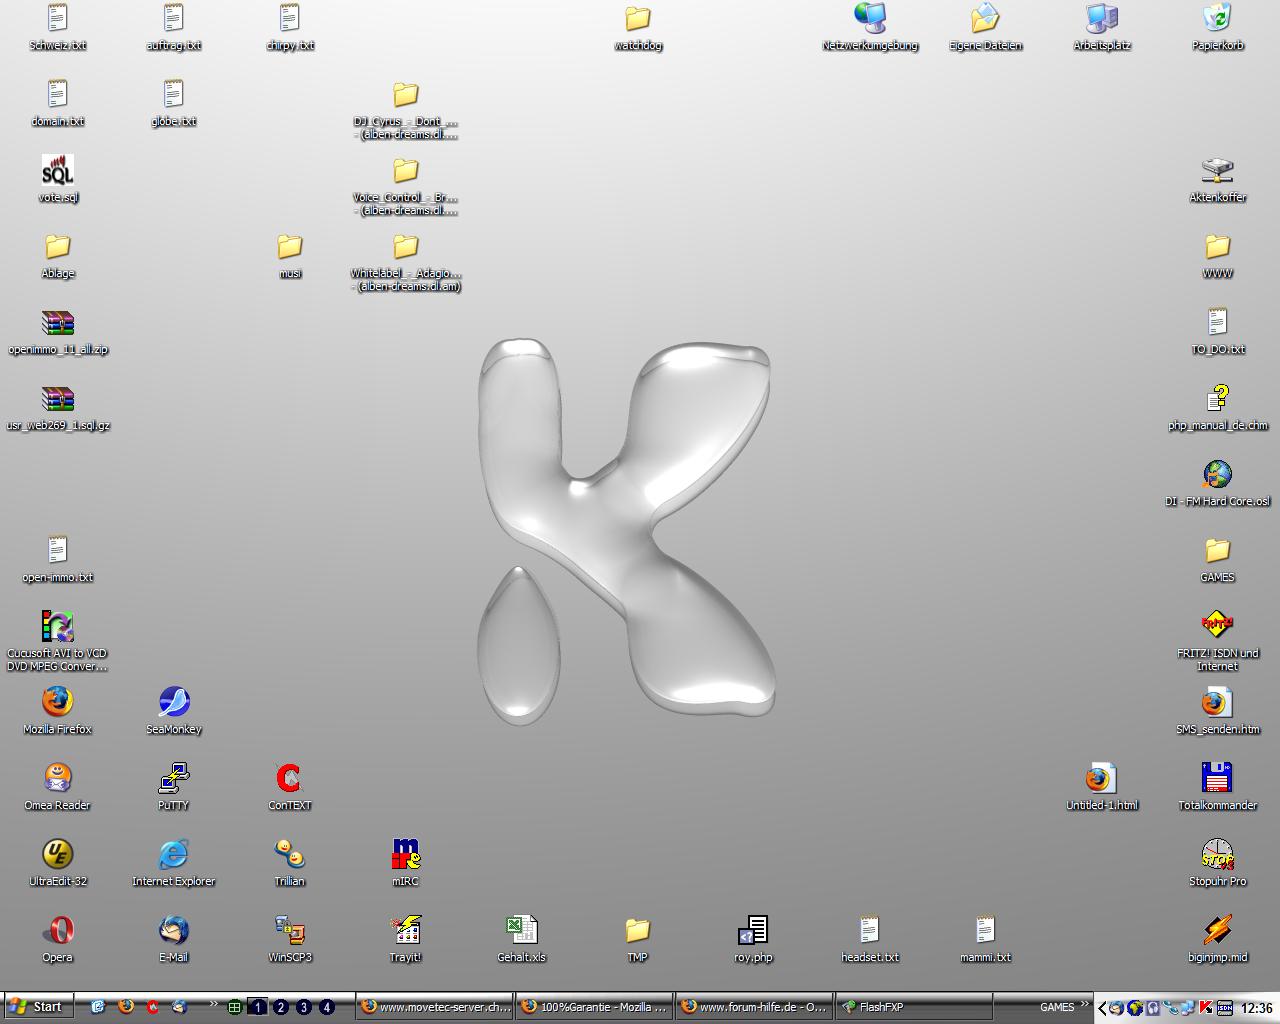Open the Trillian messenger icon
Screen dimensions: 1280x1024
point(289,855)
